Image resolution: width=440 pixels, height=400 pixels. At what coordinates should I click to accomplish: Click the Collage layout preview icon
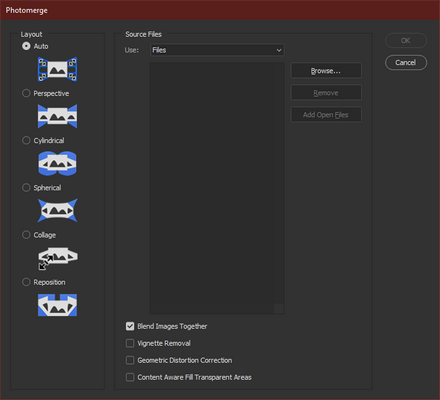point(57,258)
